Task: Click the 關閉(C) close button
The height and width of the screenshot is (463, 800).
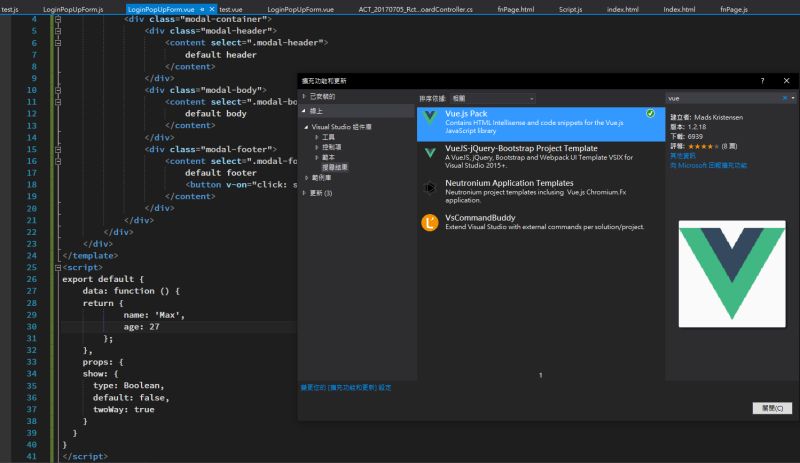Action: coord(772,408)
